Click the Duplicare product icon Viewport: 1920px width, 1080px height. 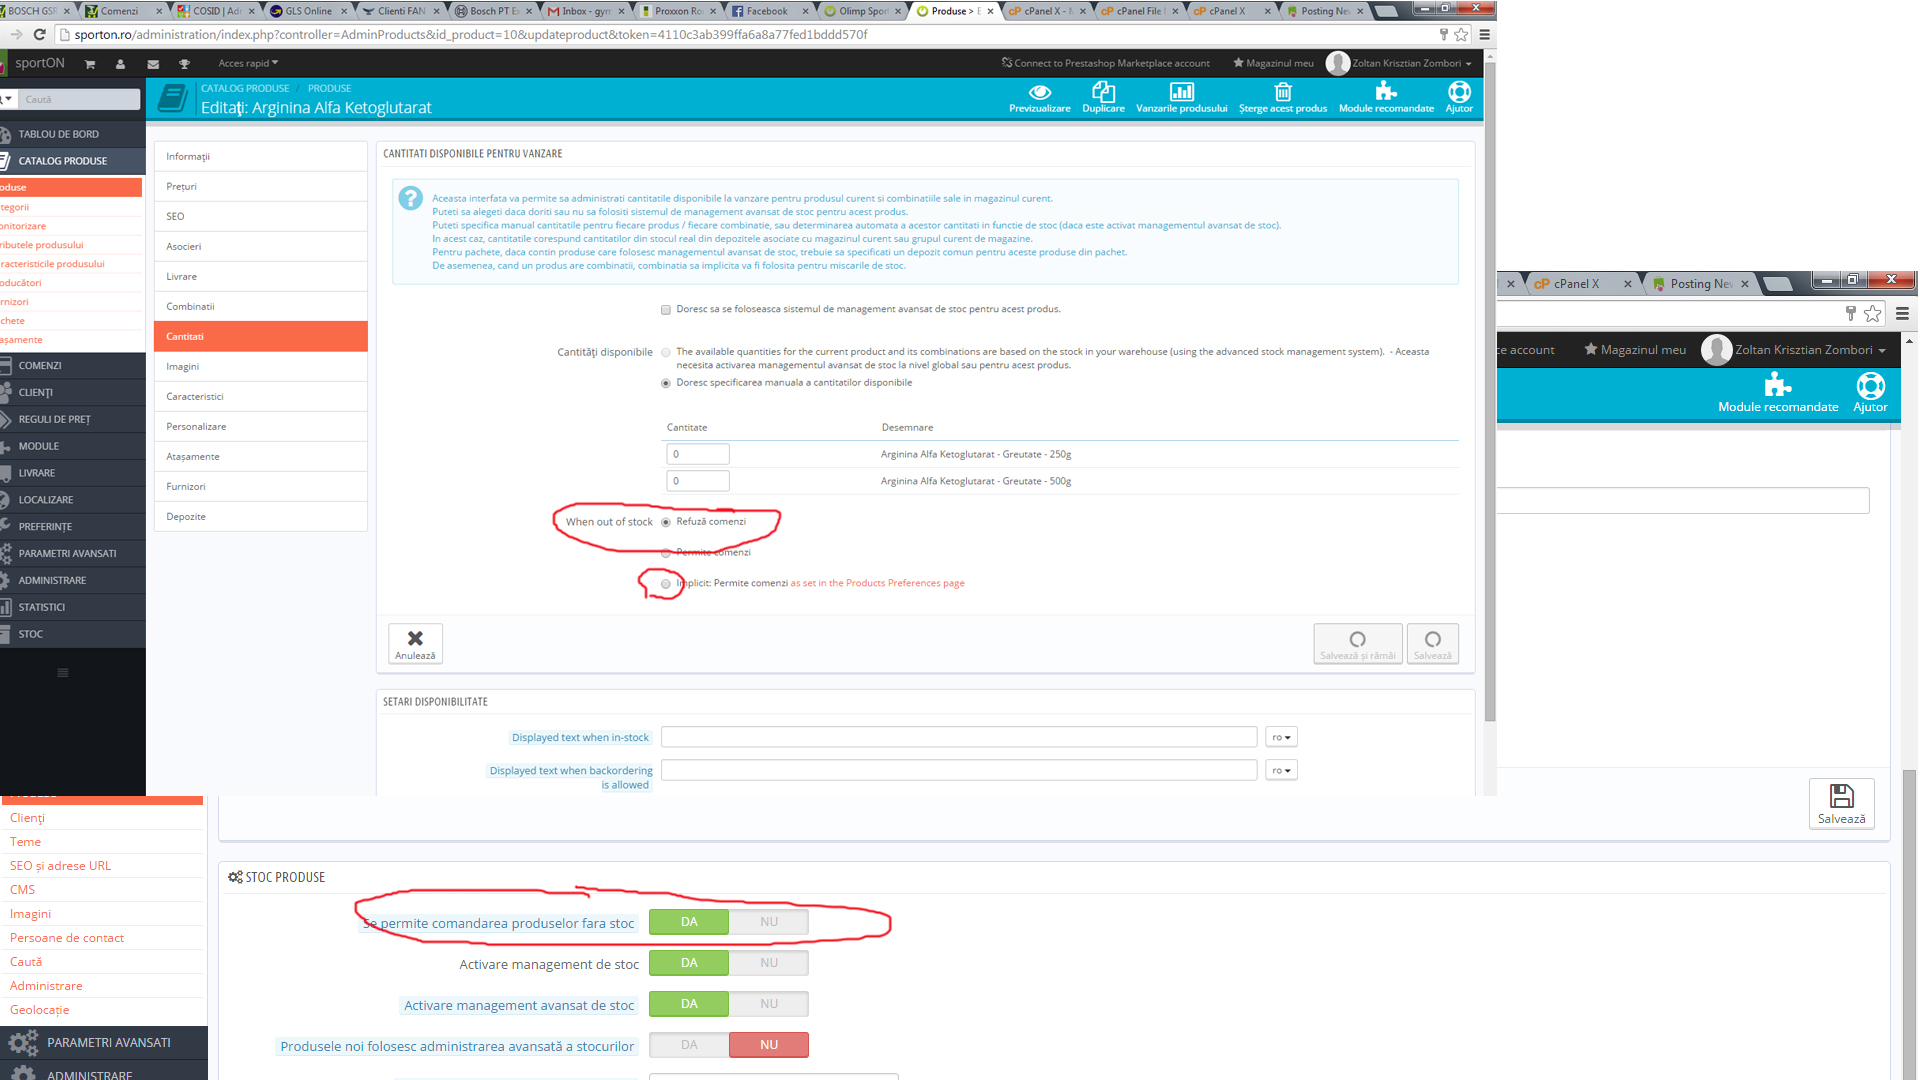(x=1103, y=93)
